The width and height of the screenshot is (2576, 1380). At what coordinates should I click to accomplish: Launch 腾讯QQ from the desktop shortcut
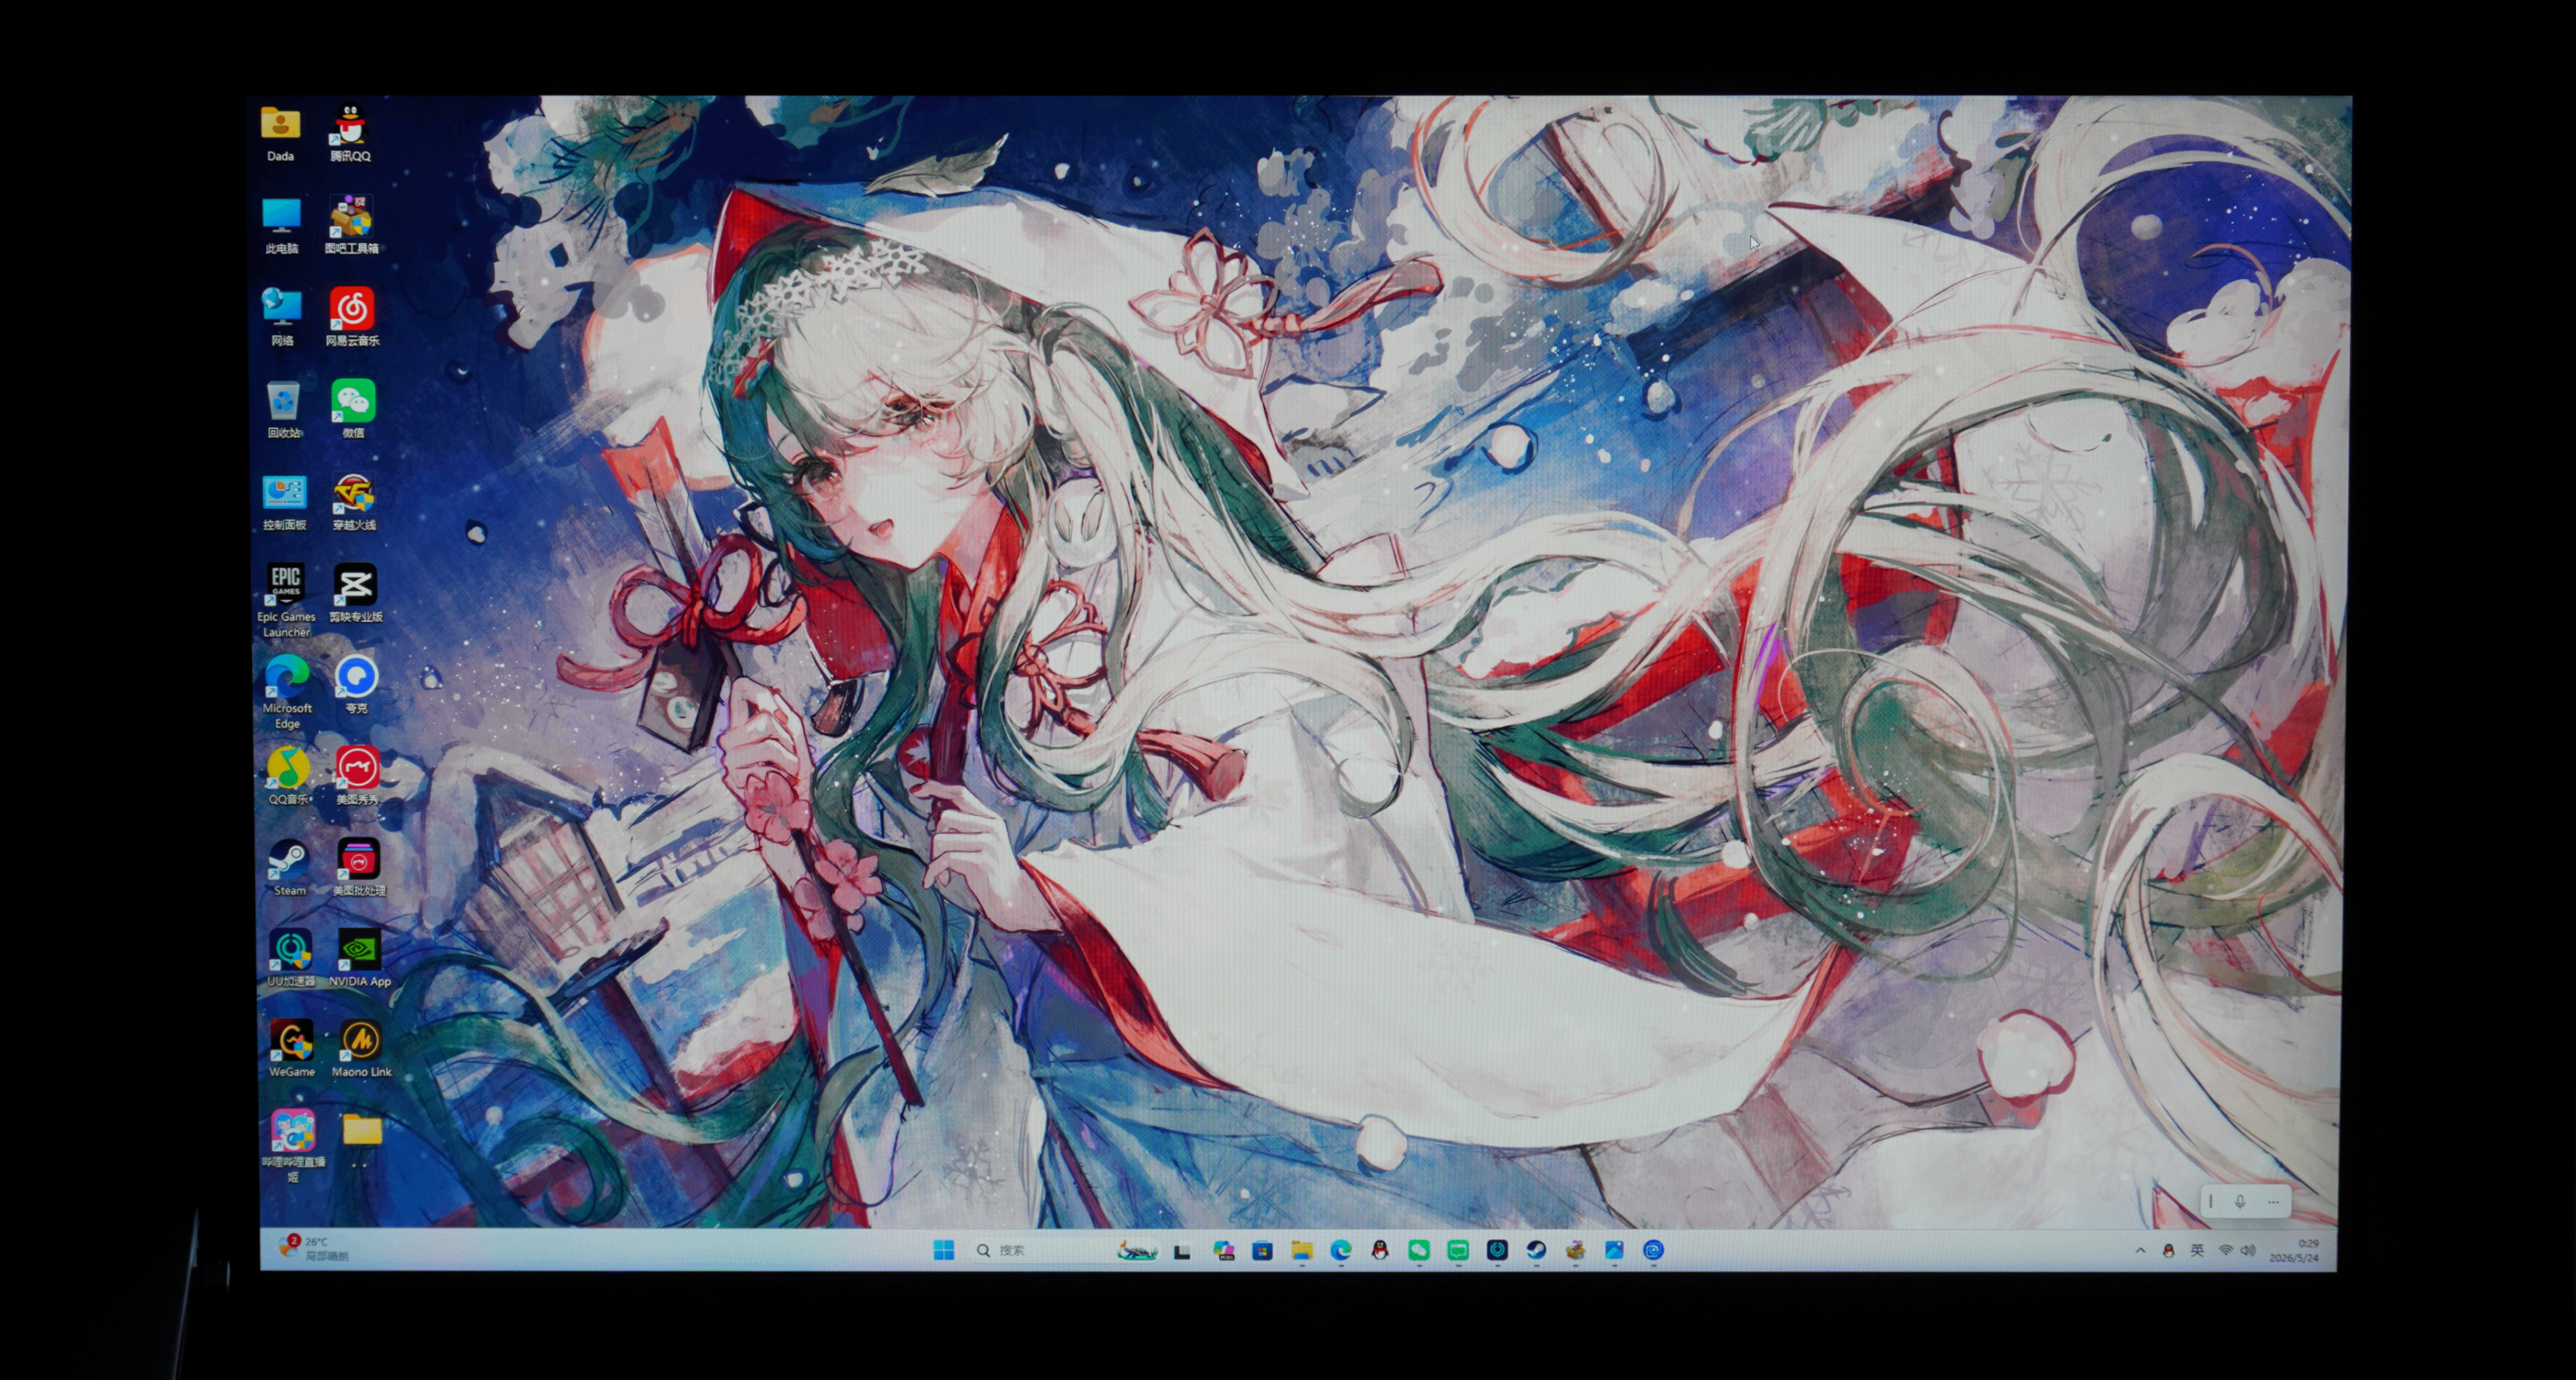(349, 132)
